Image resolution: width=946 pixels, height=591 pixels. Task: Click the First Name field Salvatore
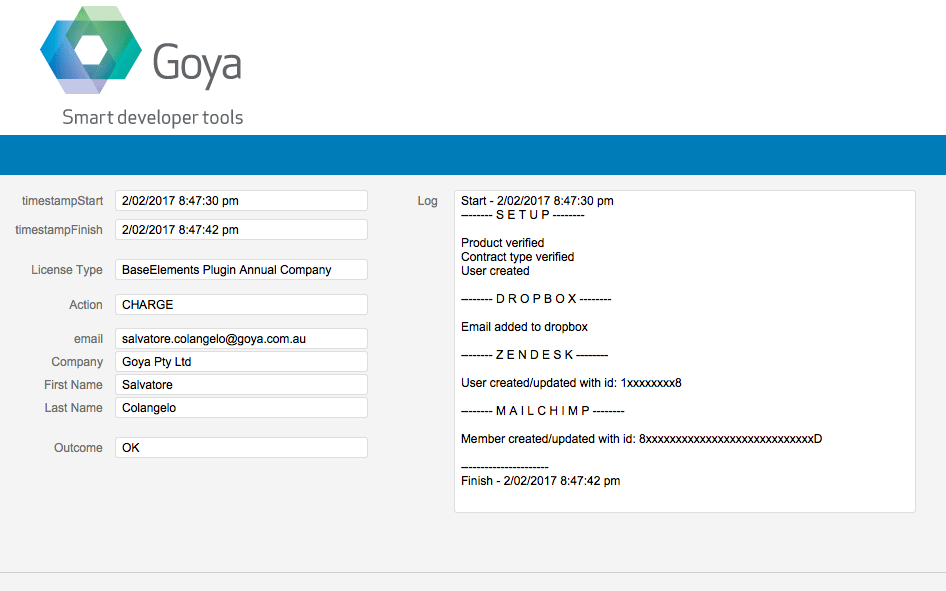coord(241,385)
